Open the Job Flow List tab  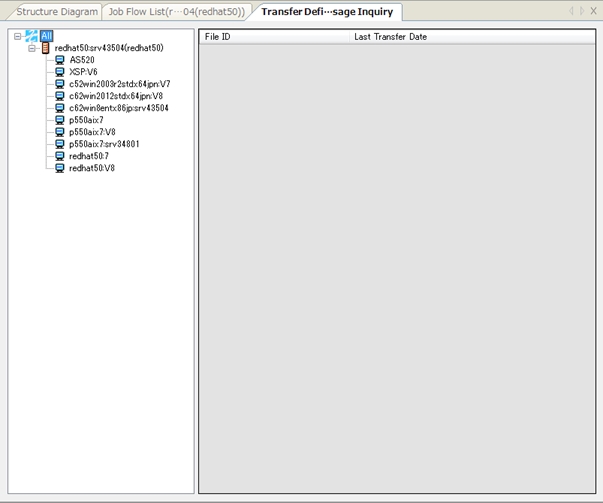tap(176, 12)
